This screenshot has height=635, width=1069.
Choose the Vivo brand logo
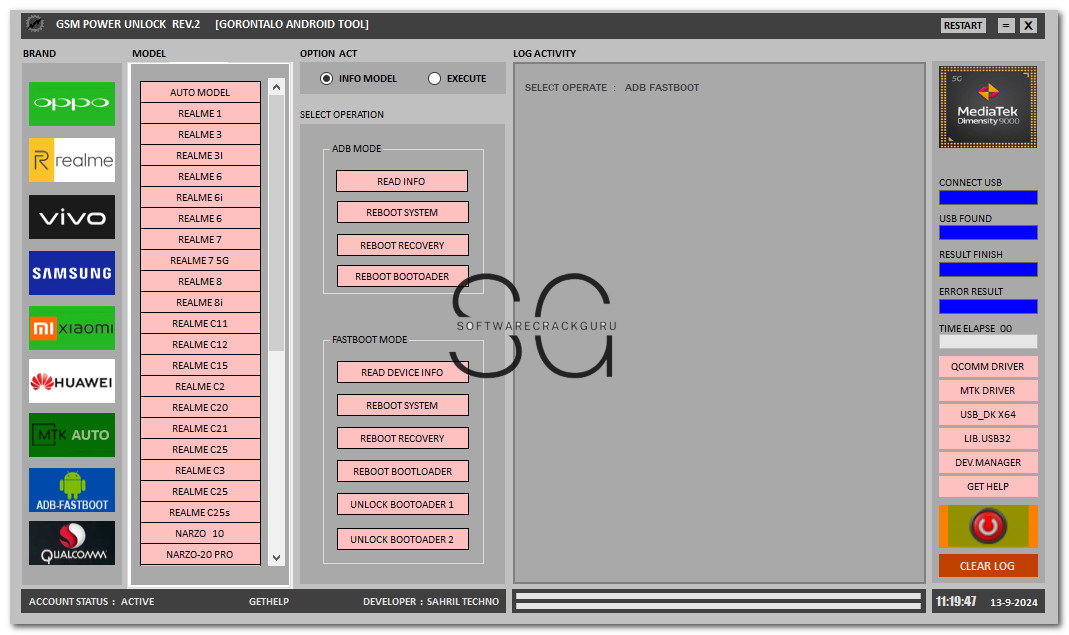point(72,217)
